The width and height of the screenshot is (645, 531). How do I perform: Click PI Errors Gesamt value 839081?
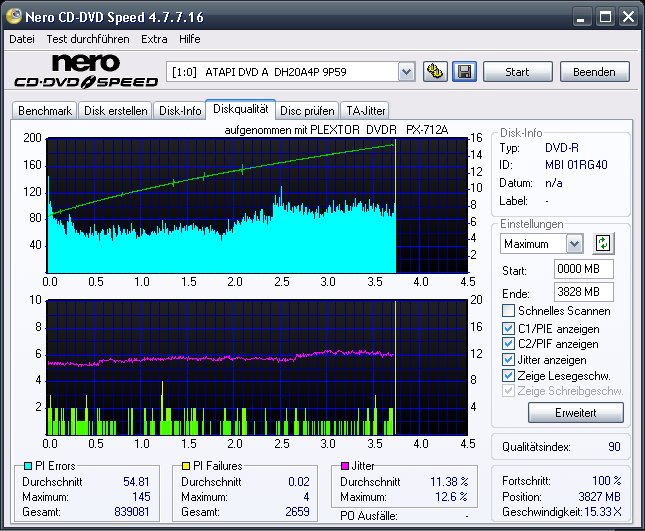132,512
